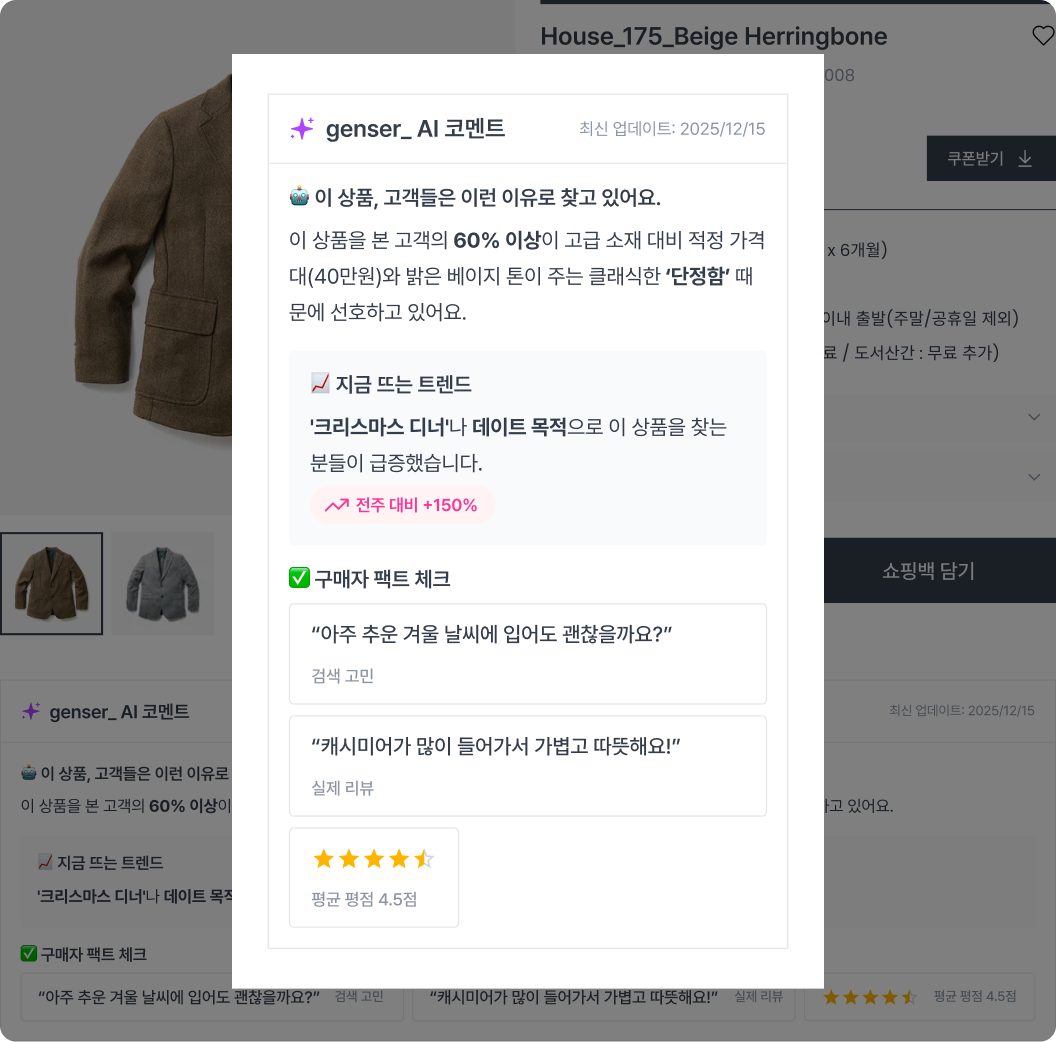Expand the second option dropdown chevron

pos(1034,477)
